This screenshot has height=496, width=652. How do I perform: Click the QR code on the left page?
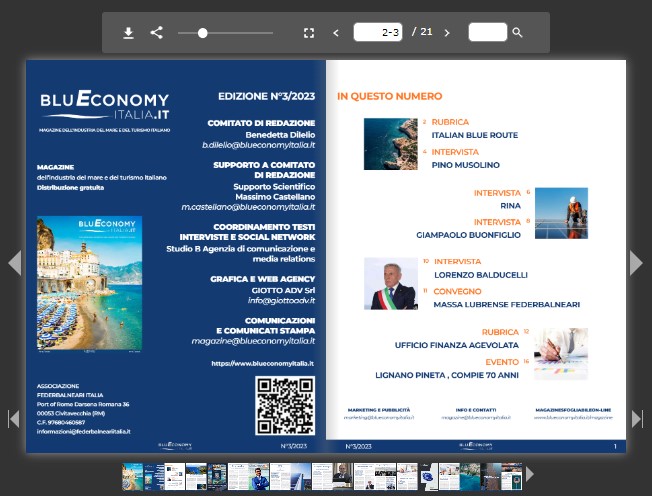(x=285, y=406)
